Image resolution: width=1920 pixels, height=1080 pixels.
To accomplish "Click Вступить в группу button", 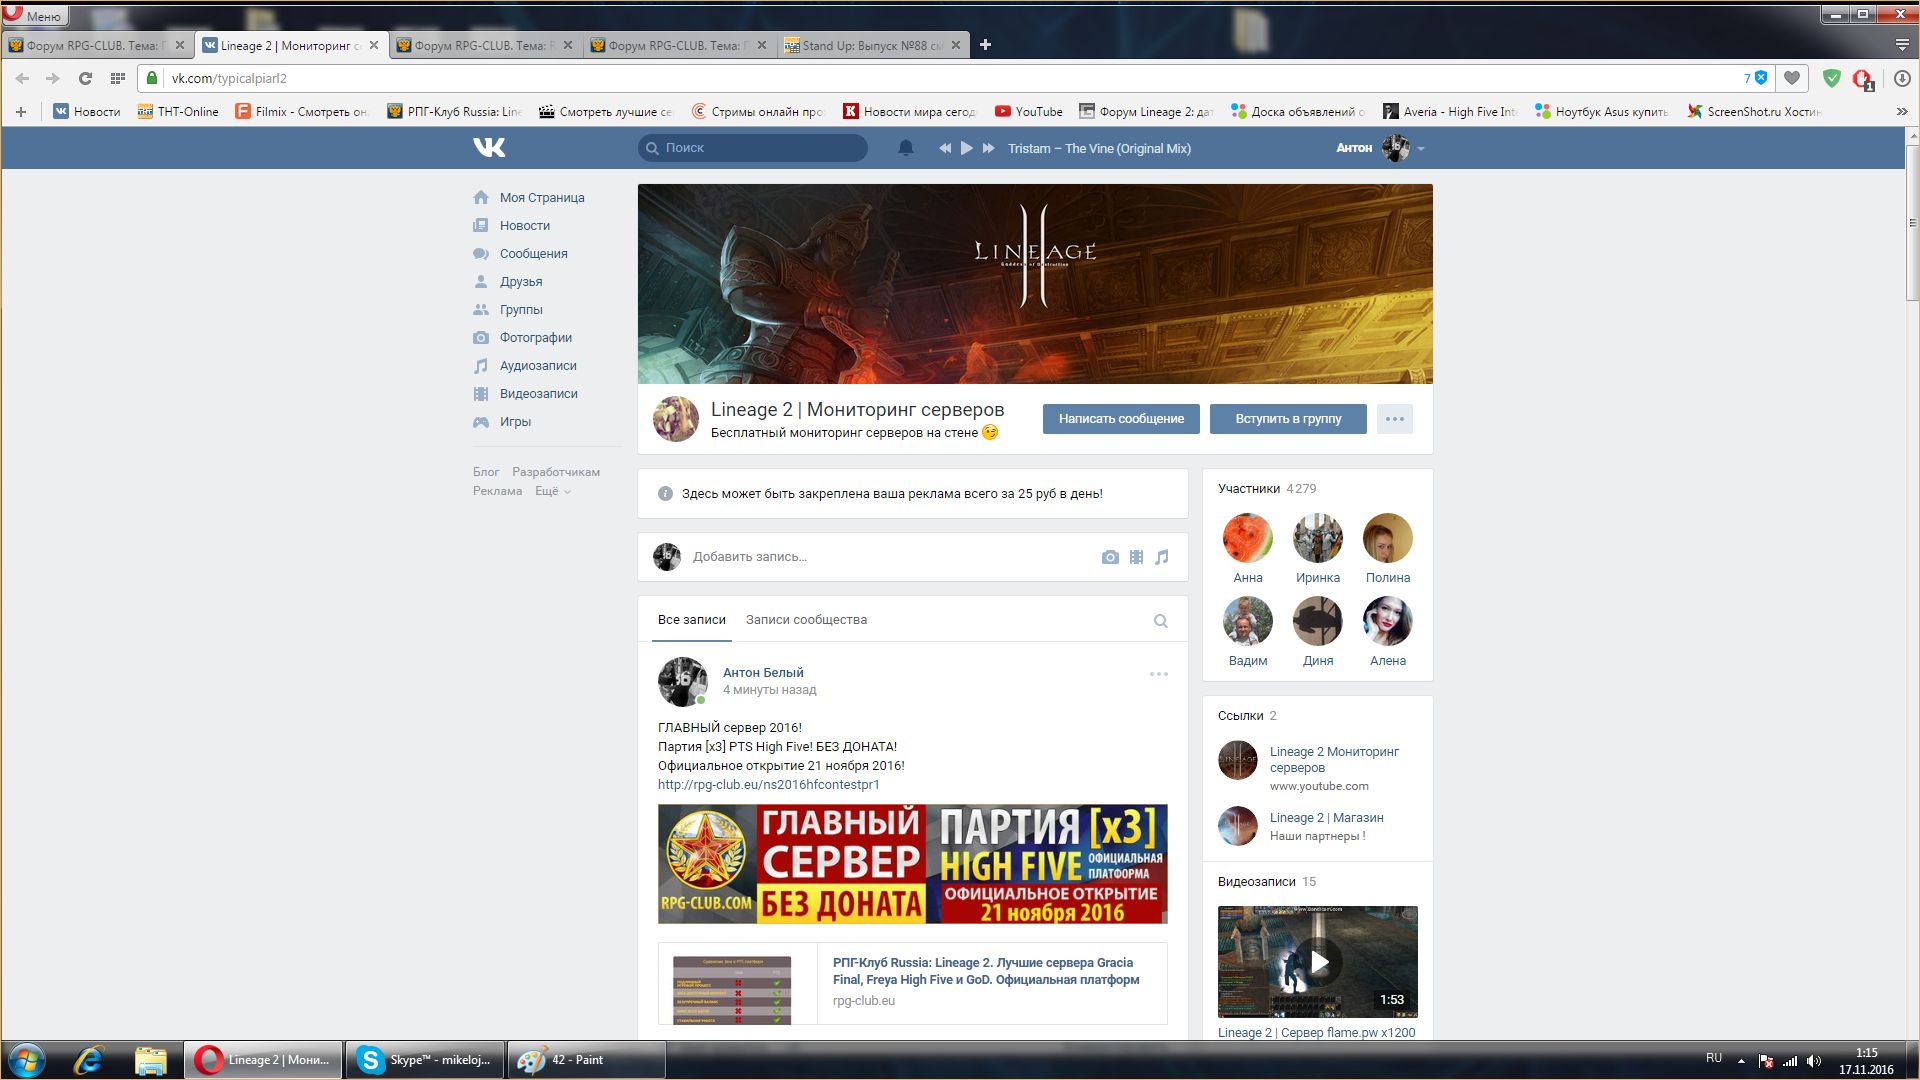I will tap(1287, 419).
